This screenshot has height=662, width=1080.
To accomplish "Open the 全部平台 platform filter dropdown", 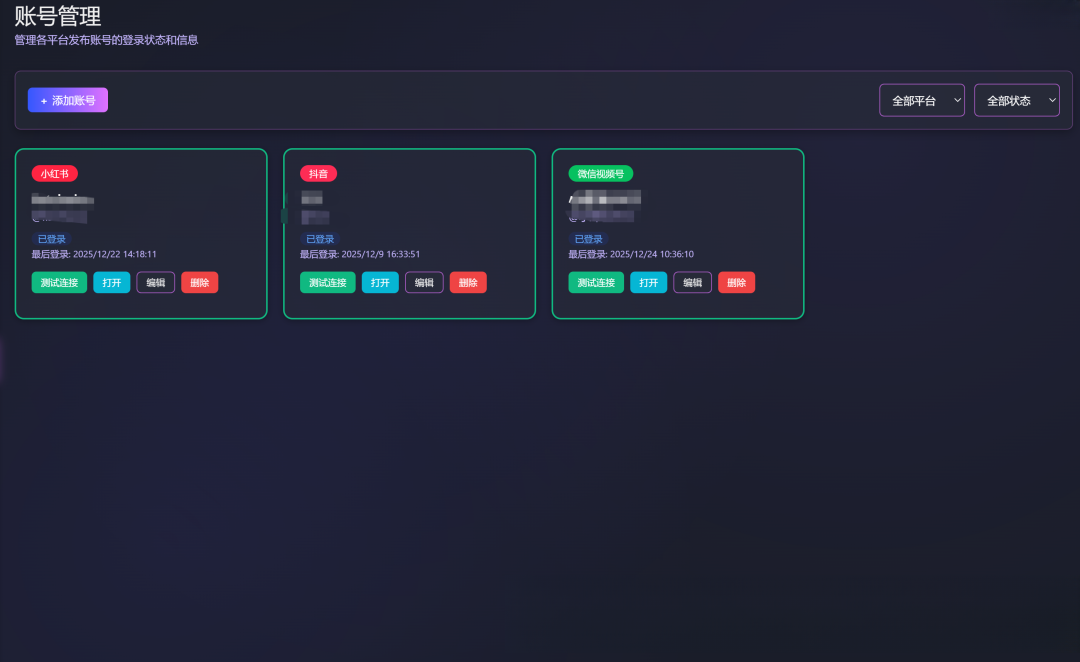I will [921, 100].
